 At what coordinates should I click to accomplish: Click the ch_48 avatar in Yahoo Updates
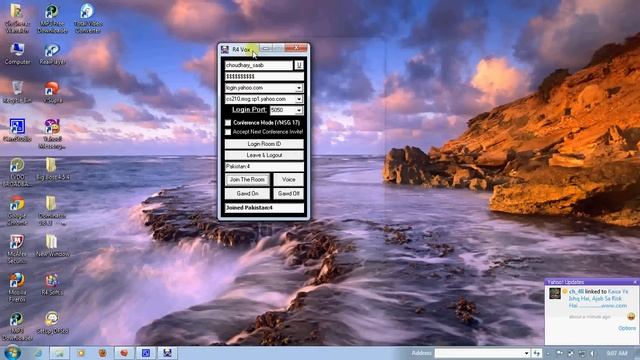(555, 293)
